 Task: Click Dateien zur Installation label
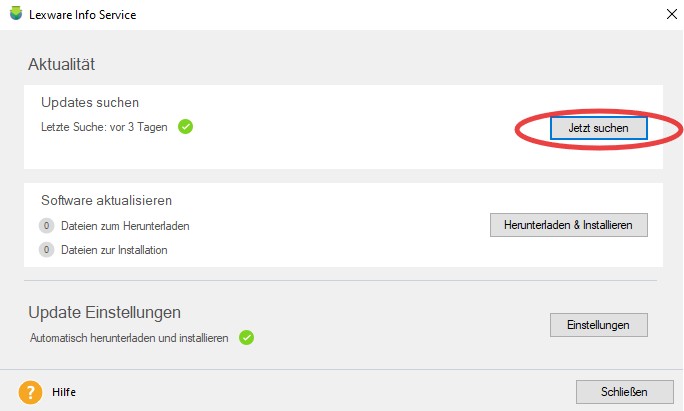[x=114, y=250]
